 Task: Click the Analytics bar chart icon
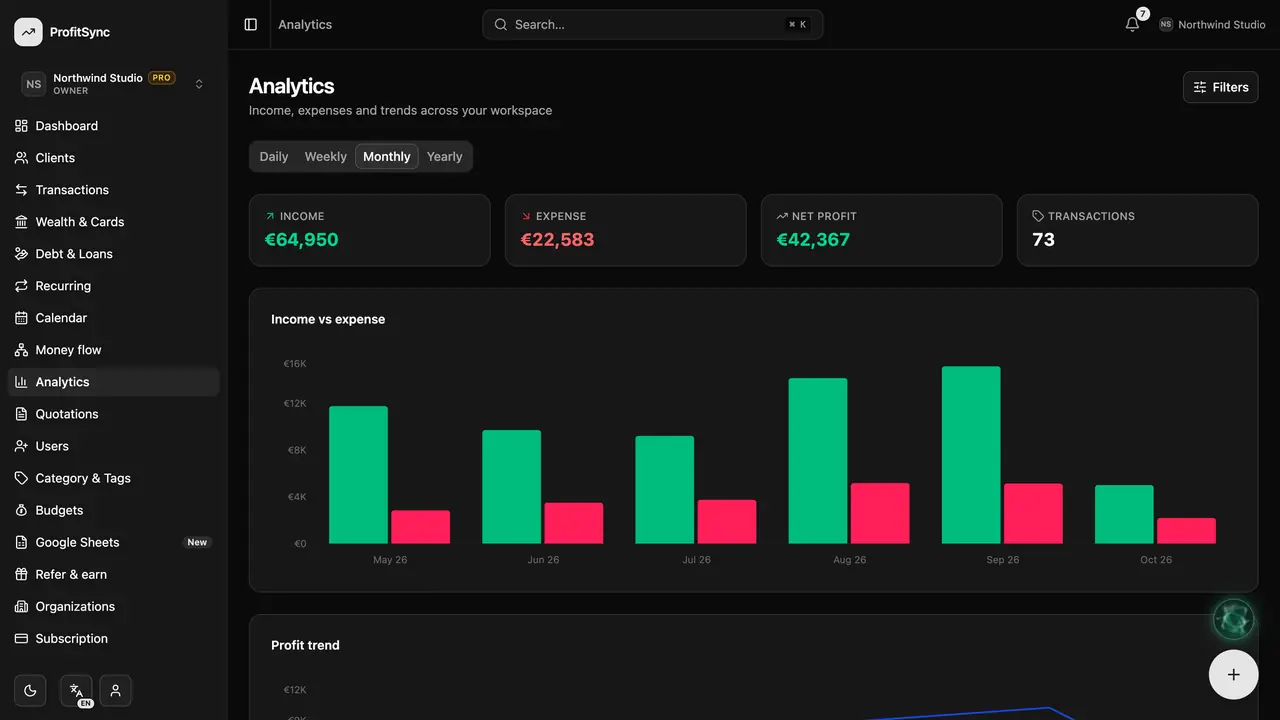(21, 382)
